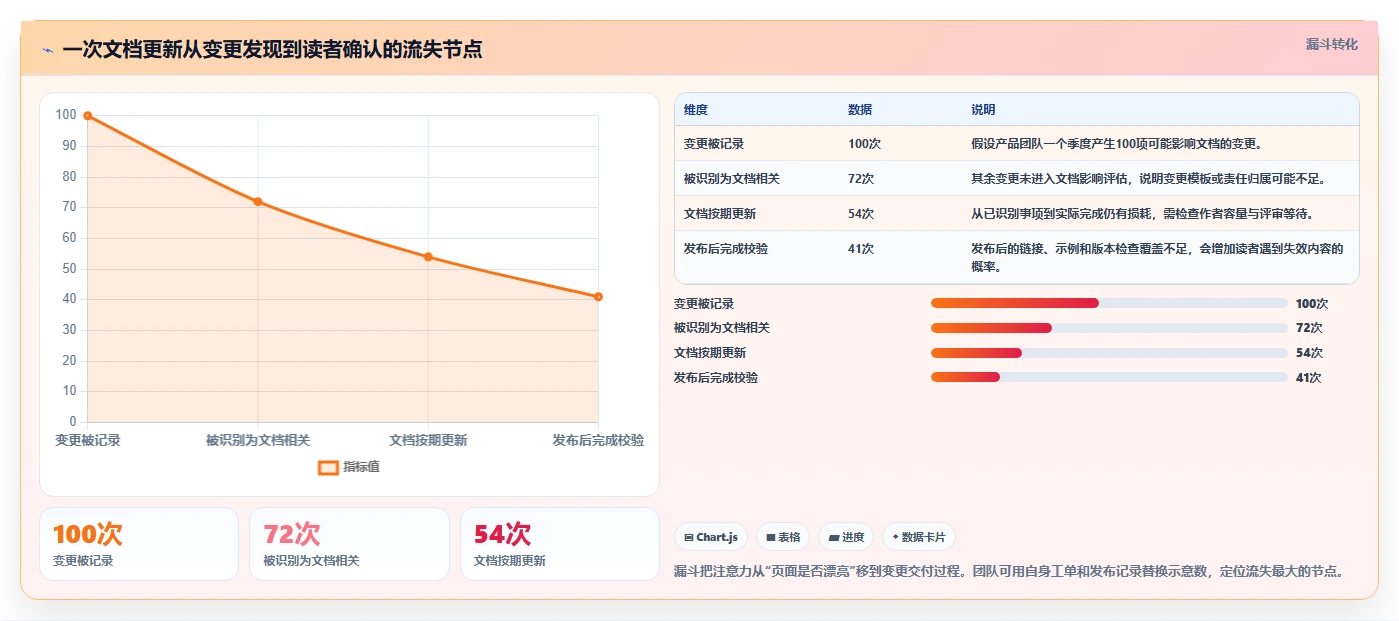
Task: Click the x-axis label 发布后完成校验 under the chart
Action: 598,440
